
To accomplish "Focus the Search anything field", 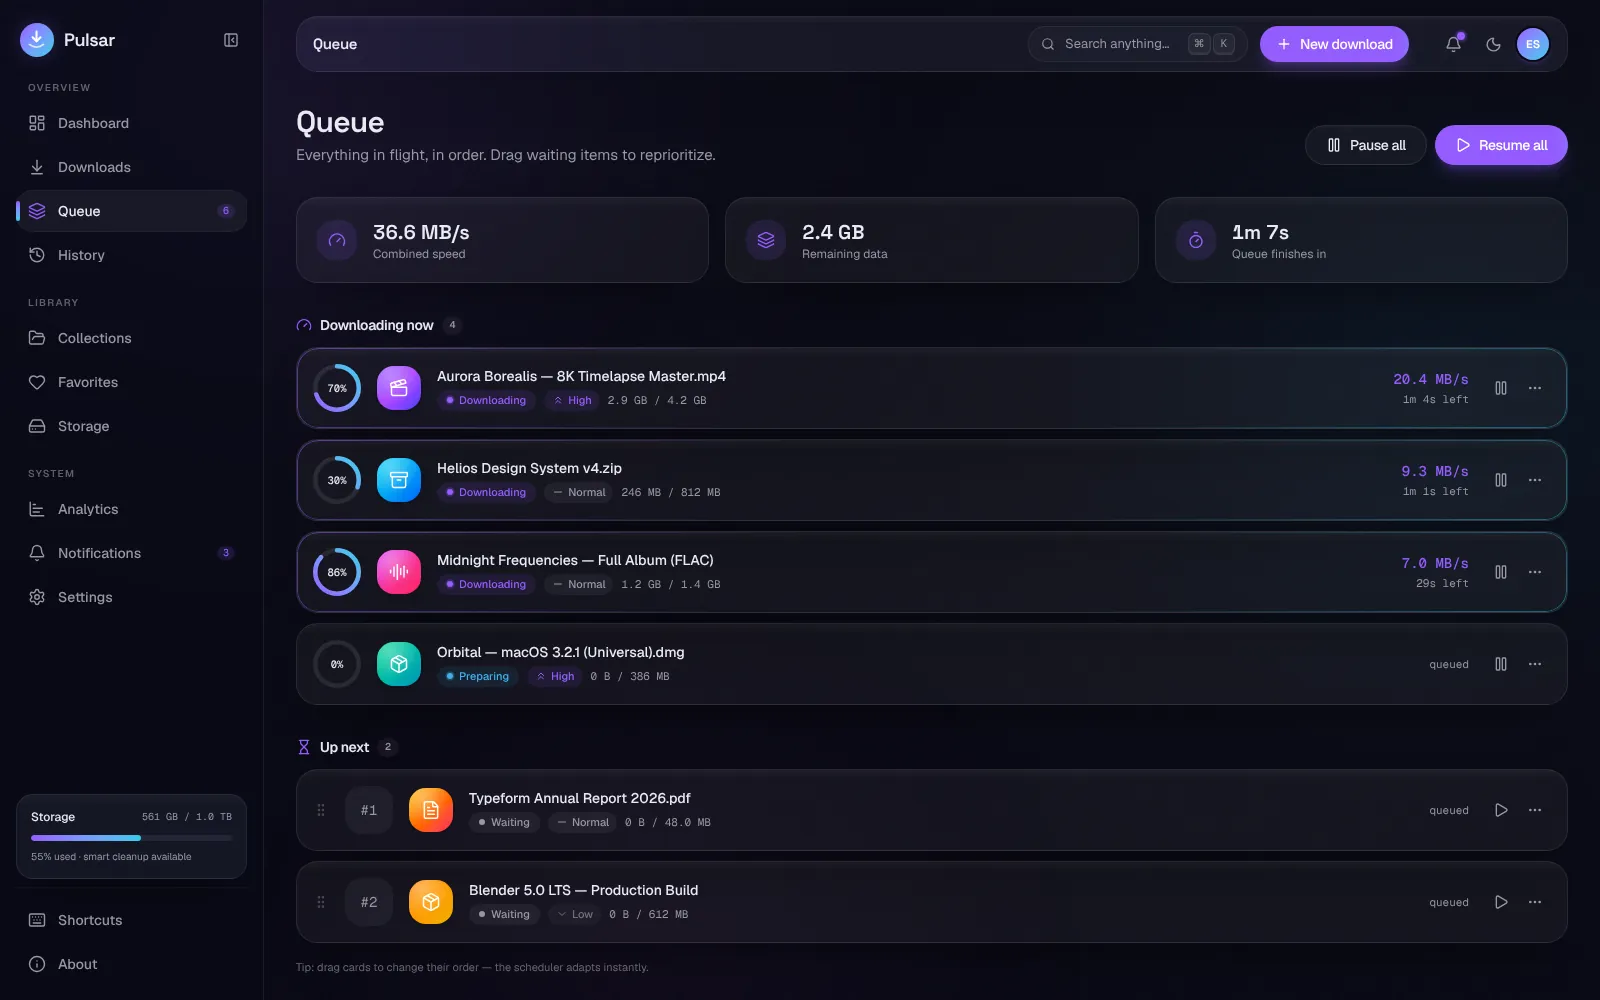I will pyautogui.click(x=1138, y=44).
